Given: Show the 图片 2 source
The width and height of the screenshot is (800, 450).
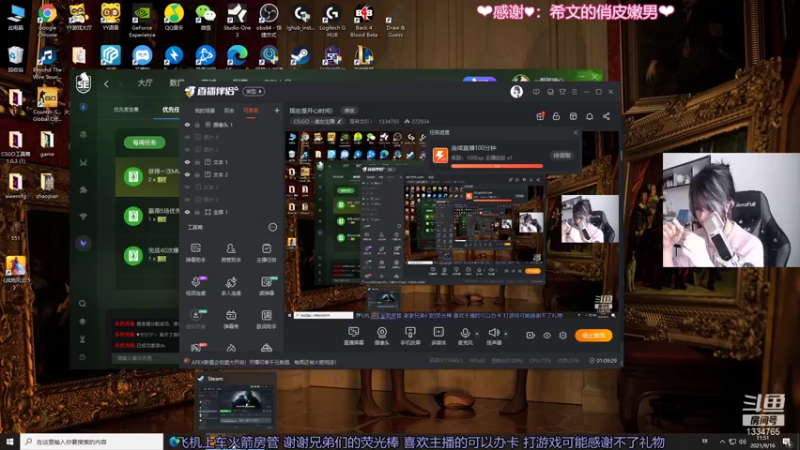Looking at the screenshot, I should tap(187, 199).
